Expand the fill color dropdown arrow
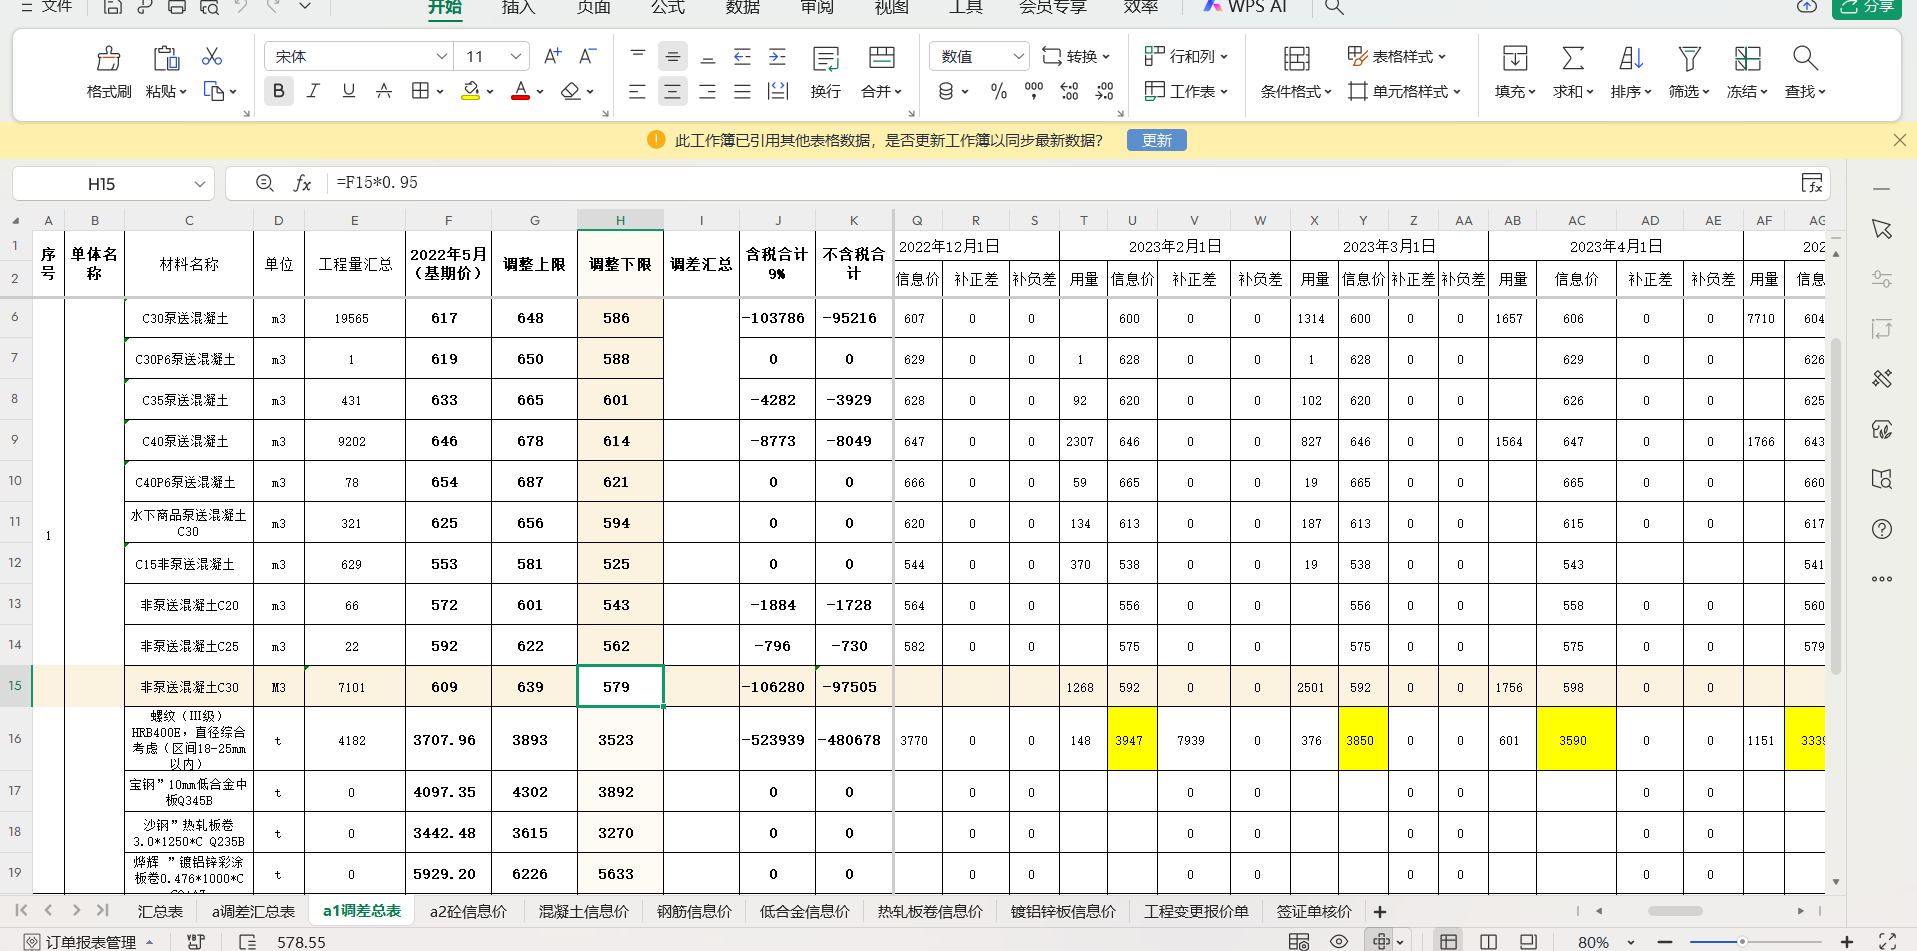This screenshot has height=951, width=1917. [x=489, y=90]
